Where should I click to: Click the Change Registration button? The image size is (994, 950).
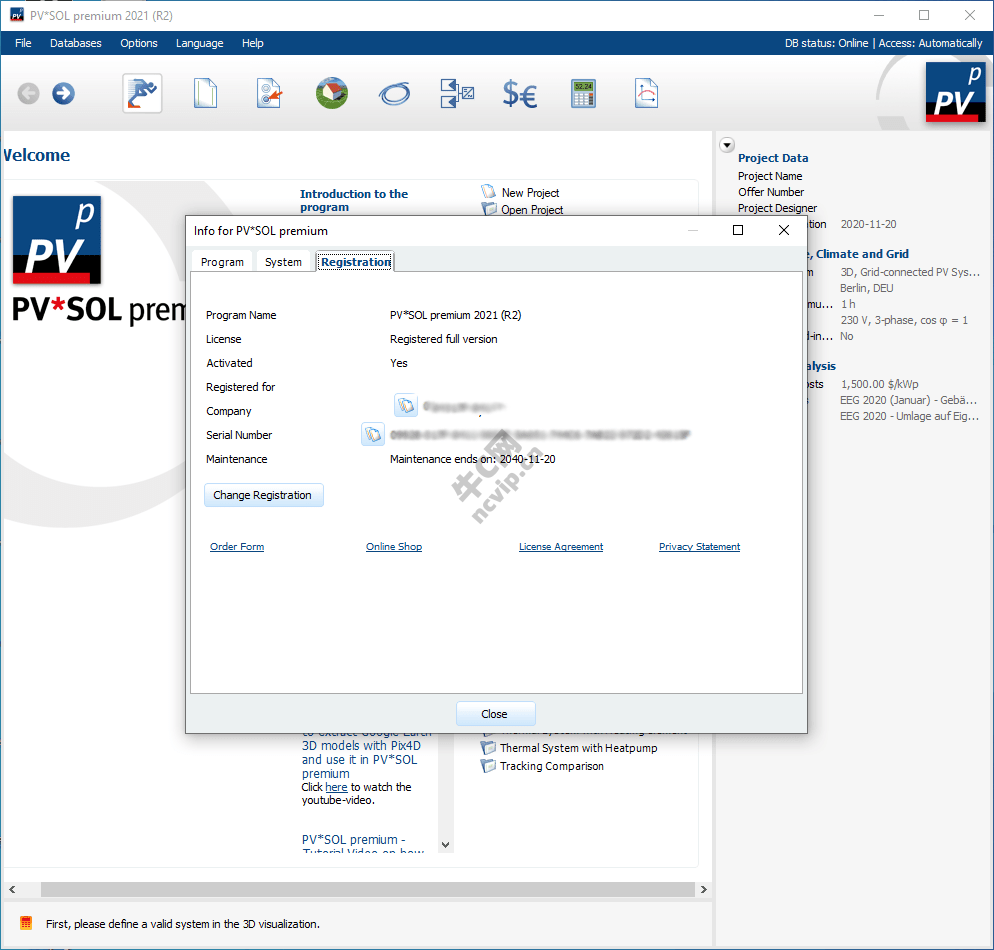[263, 495]
